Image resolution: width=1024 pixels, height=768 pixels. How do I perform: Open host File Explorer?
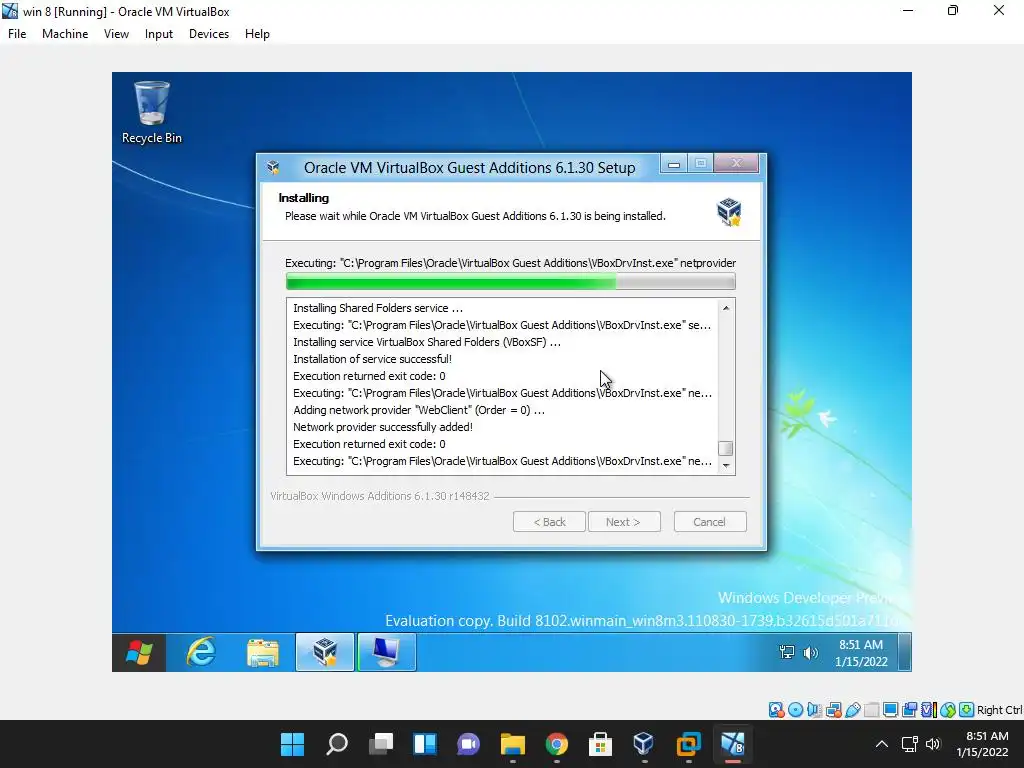(x=513, y=744)
